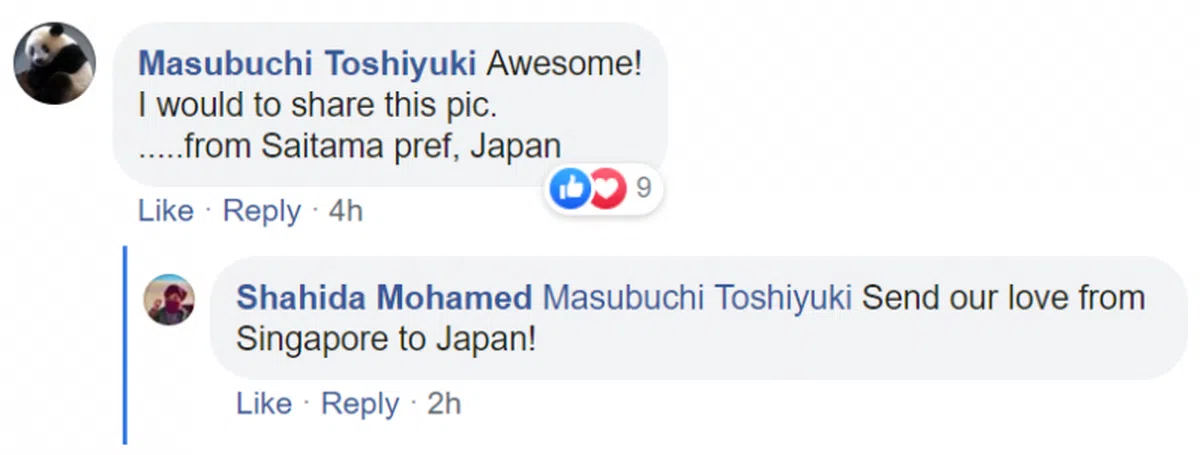Screen dimensions: 1200x455
Task: Like Masubuchi Toshiyuki's comment
Action: [x=165, y=211]
